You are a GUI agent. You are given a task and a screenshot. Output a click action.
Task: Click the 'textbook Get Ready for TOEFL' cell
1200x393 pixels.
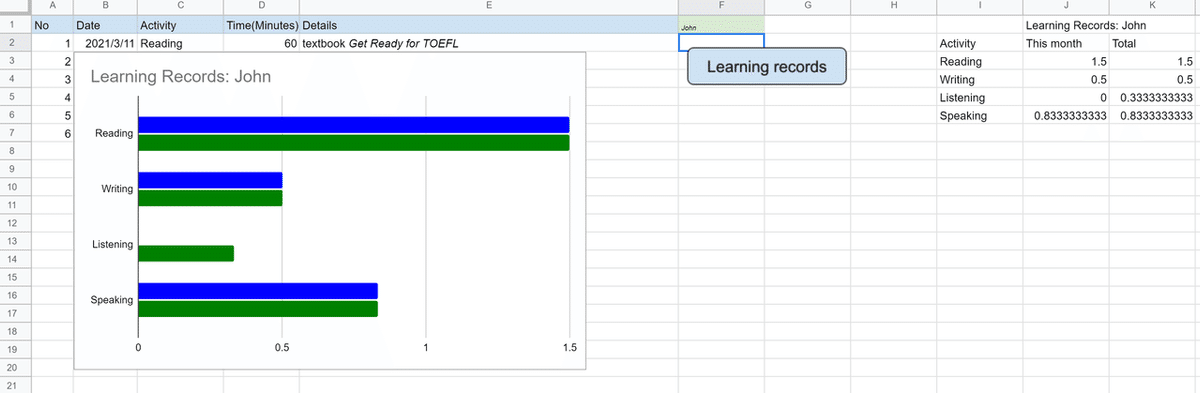pos(488,43)
